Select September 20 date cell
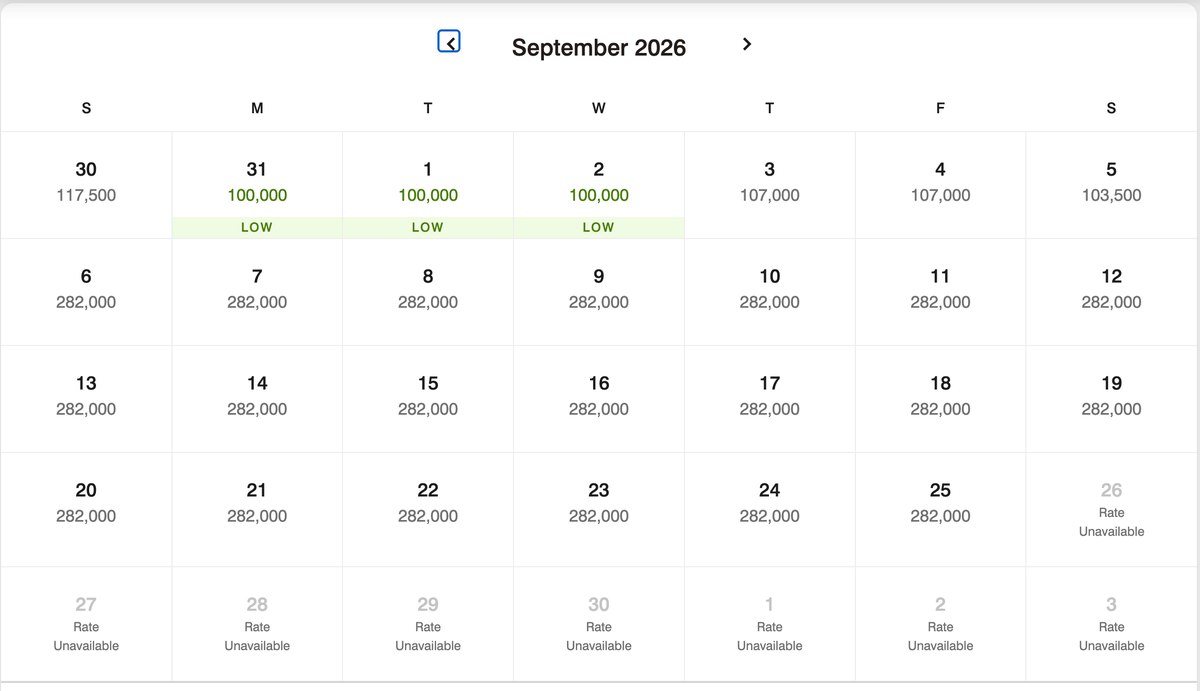 coord(86,504)
